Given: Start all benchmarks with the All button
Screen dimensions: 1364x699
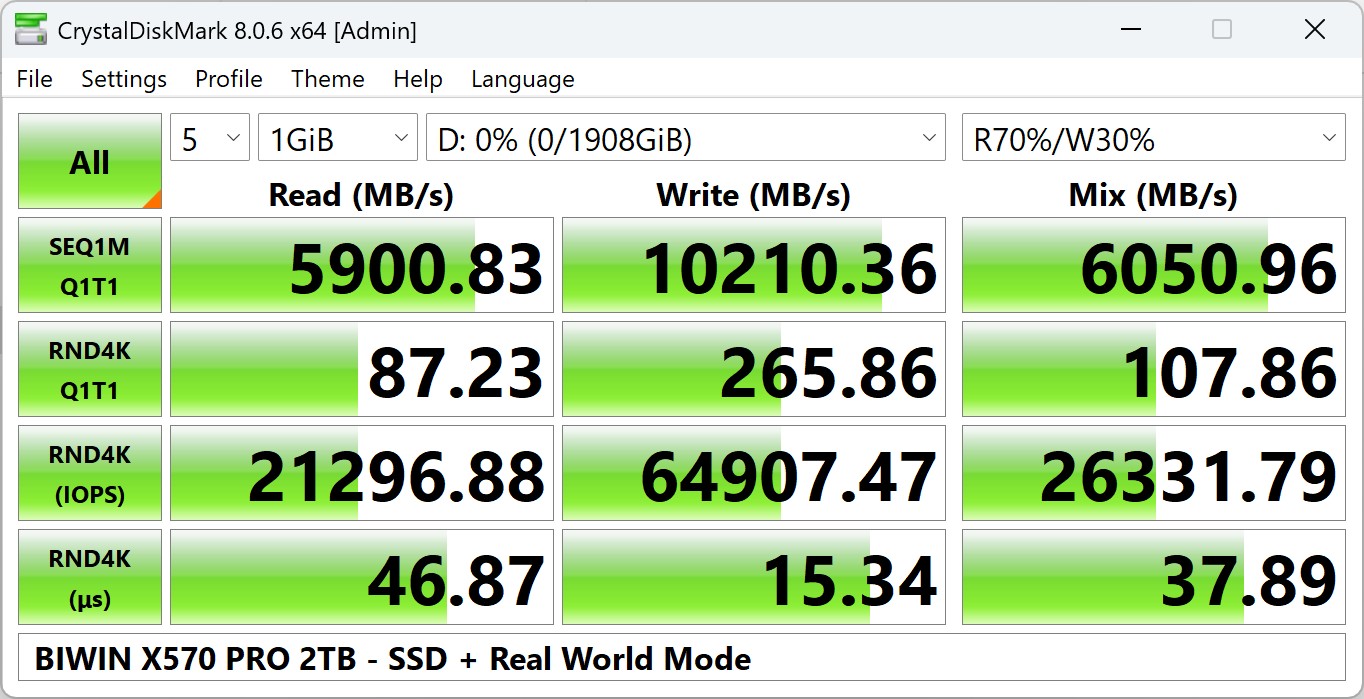Looking at the screenshot, I should [90, 162].
